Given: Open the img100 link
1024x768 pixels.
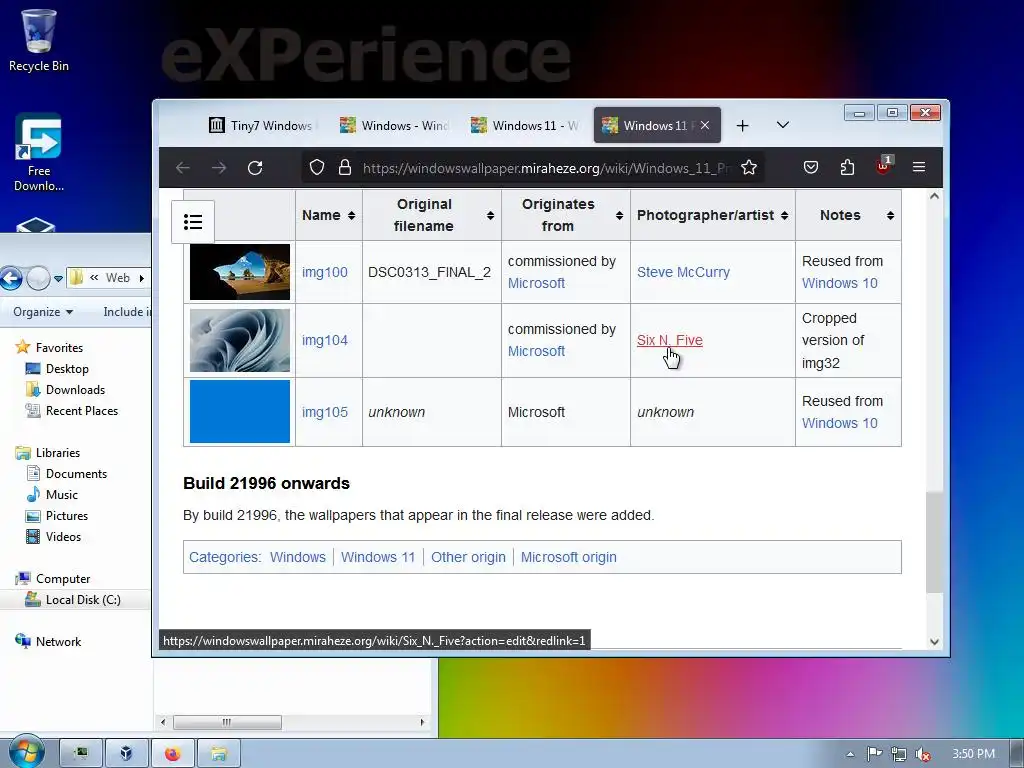Looking at the screenshot, I should [x=325, y=272].
